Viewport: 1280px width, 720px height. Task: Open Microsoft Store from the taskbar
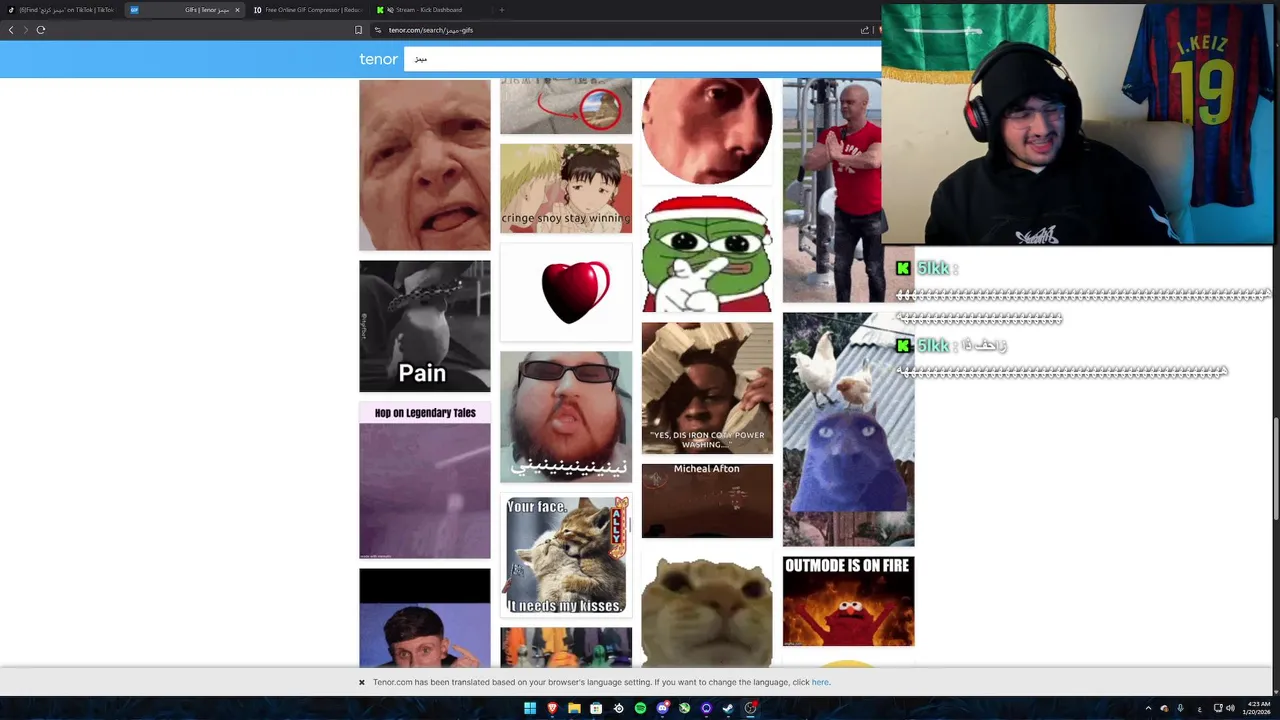(x=596, y=708)
